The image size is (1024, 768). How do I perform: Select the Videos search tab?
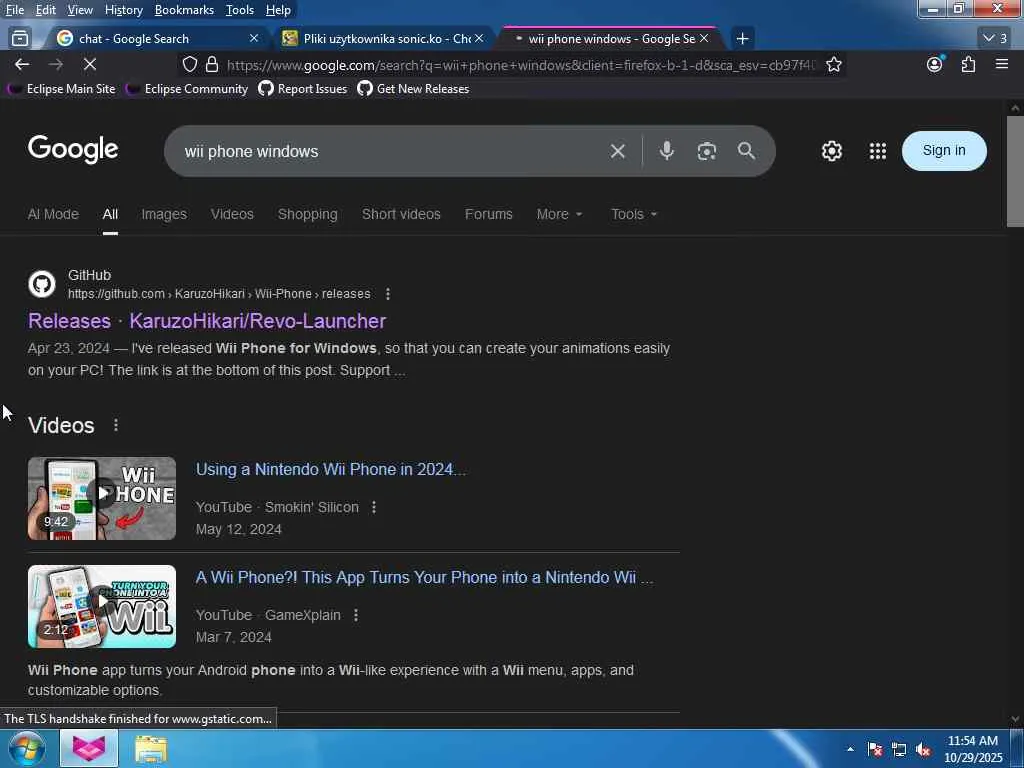(232, 214)
